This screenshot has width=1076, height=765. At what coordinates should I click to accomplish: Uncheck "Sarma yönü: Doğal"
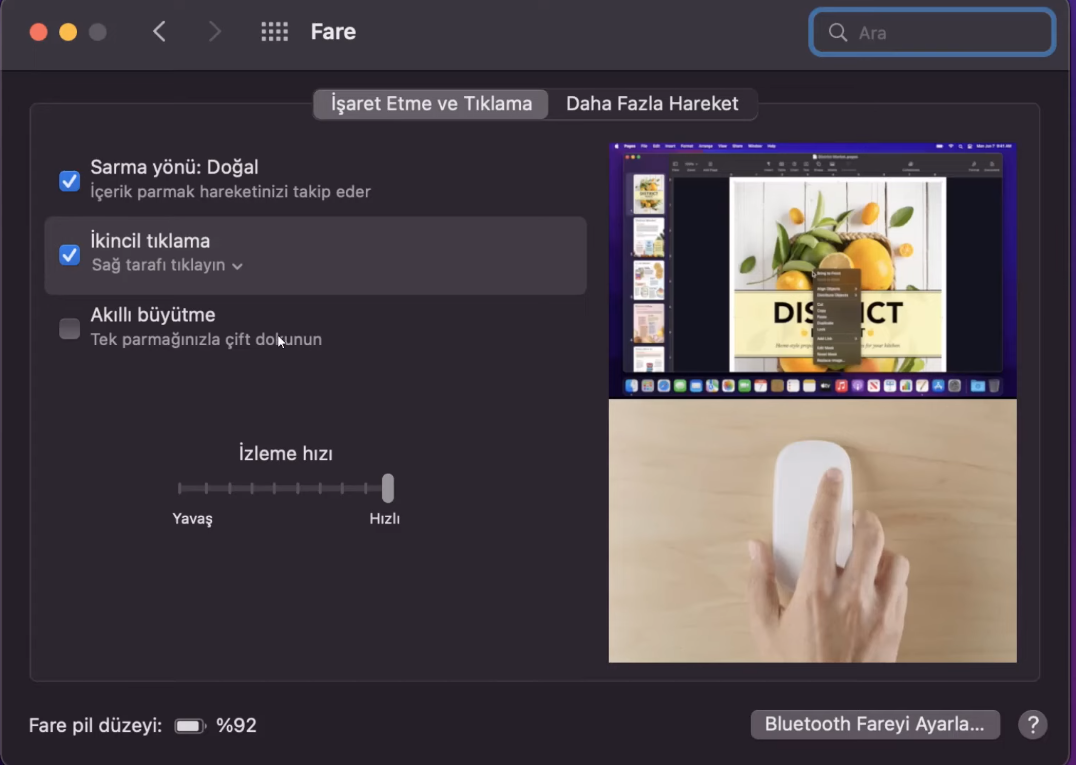(69, 181)
